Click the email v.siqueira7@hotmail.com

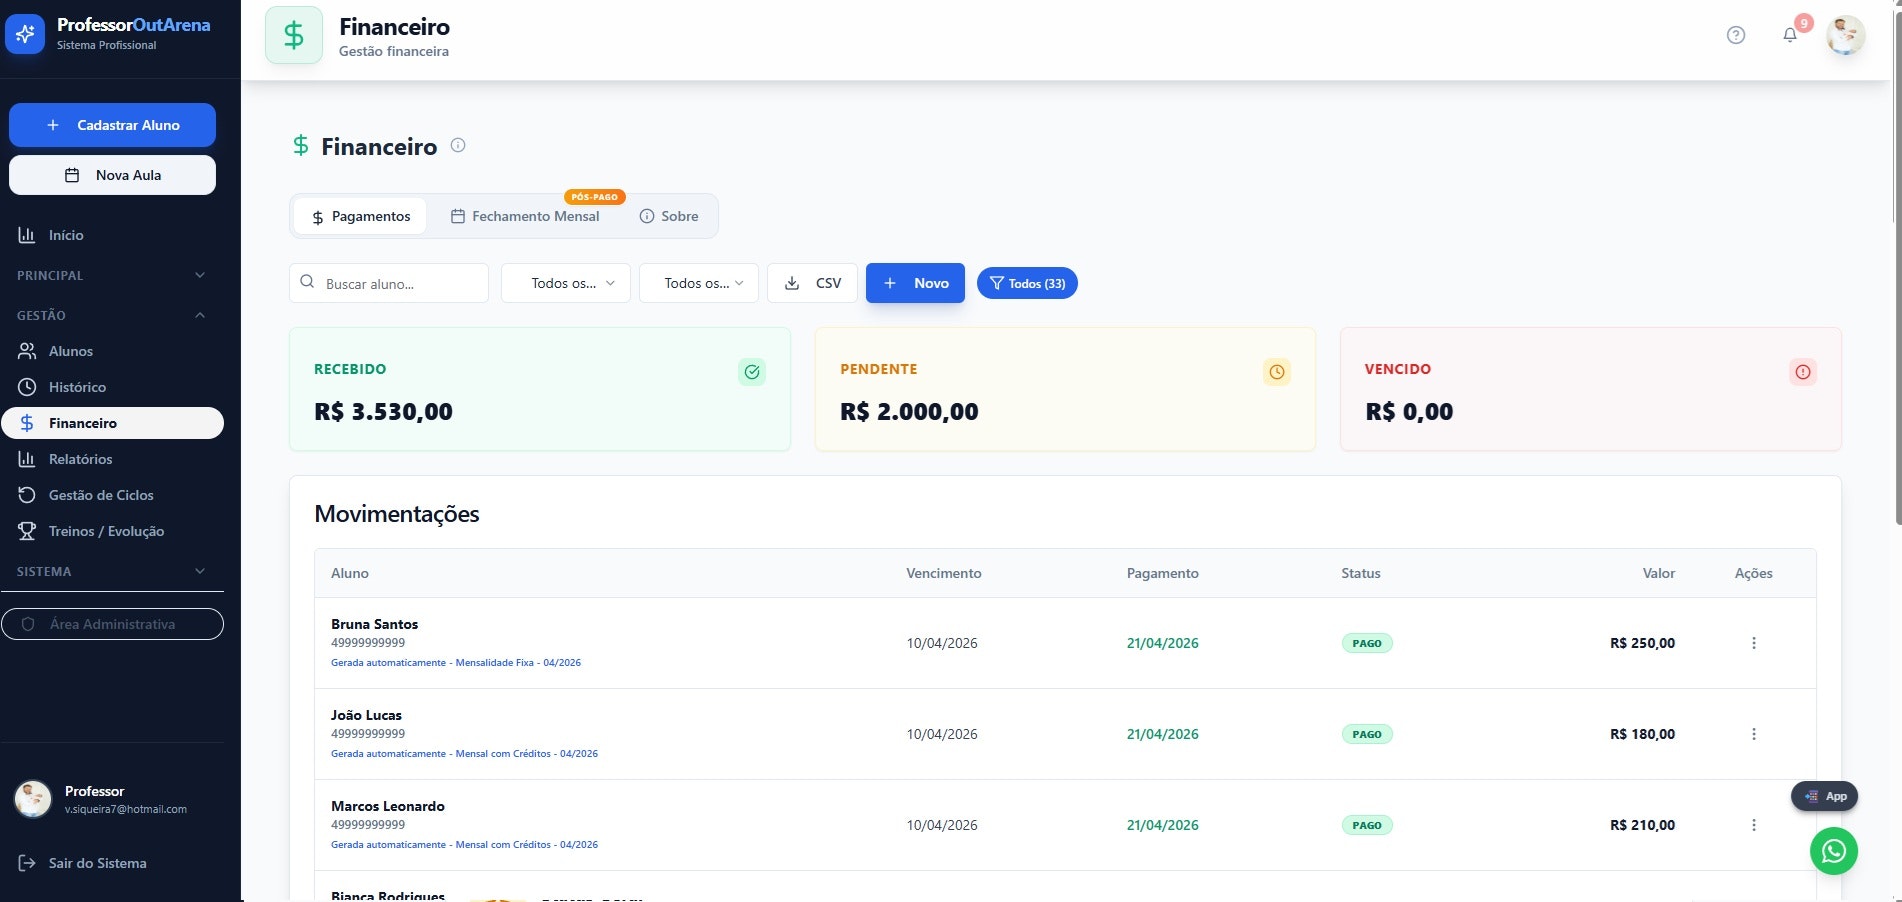pyautogui.click(x=126, y=809)
